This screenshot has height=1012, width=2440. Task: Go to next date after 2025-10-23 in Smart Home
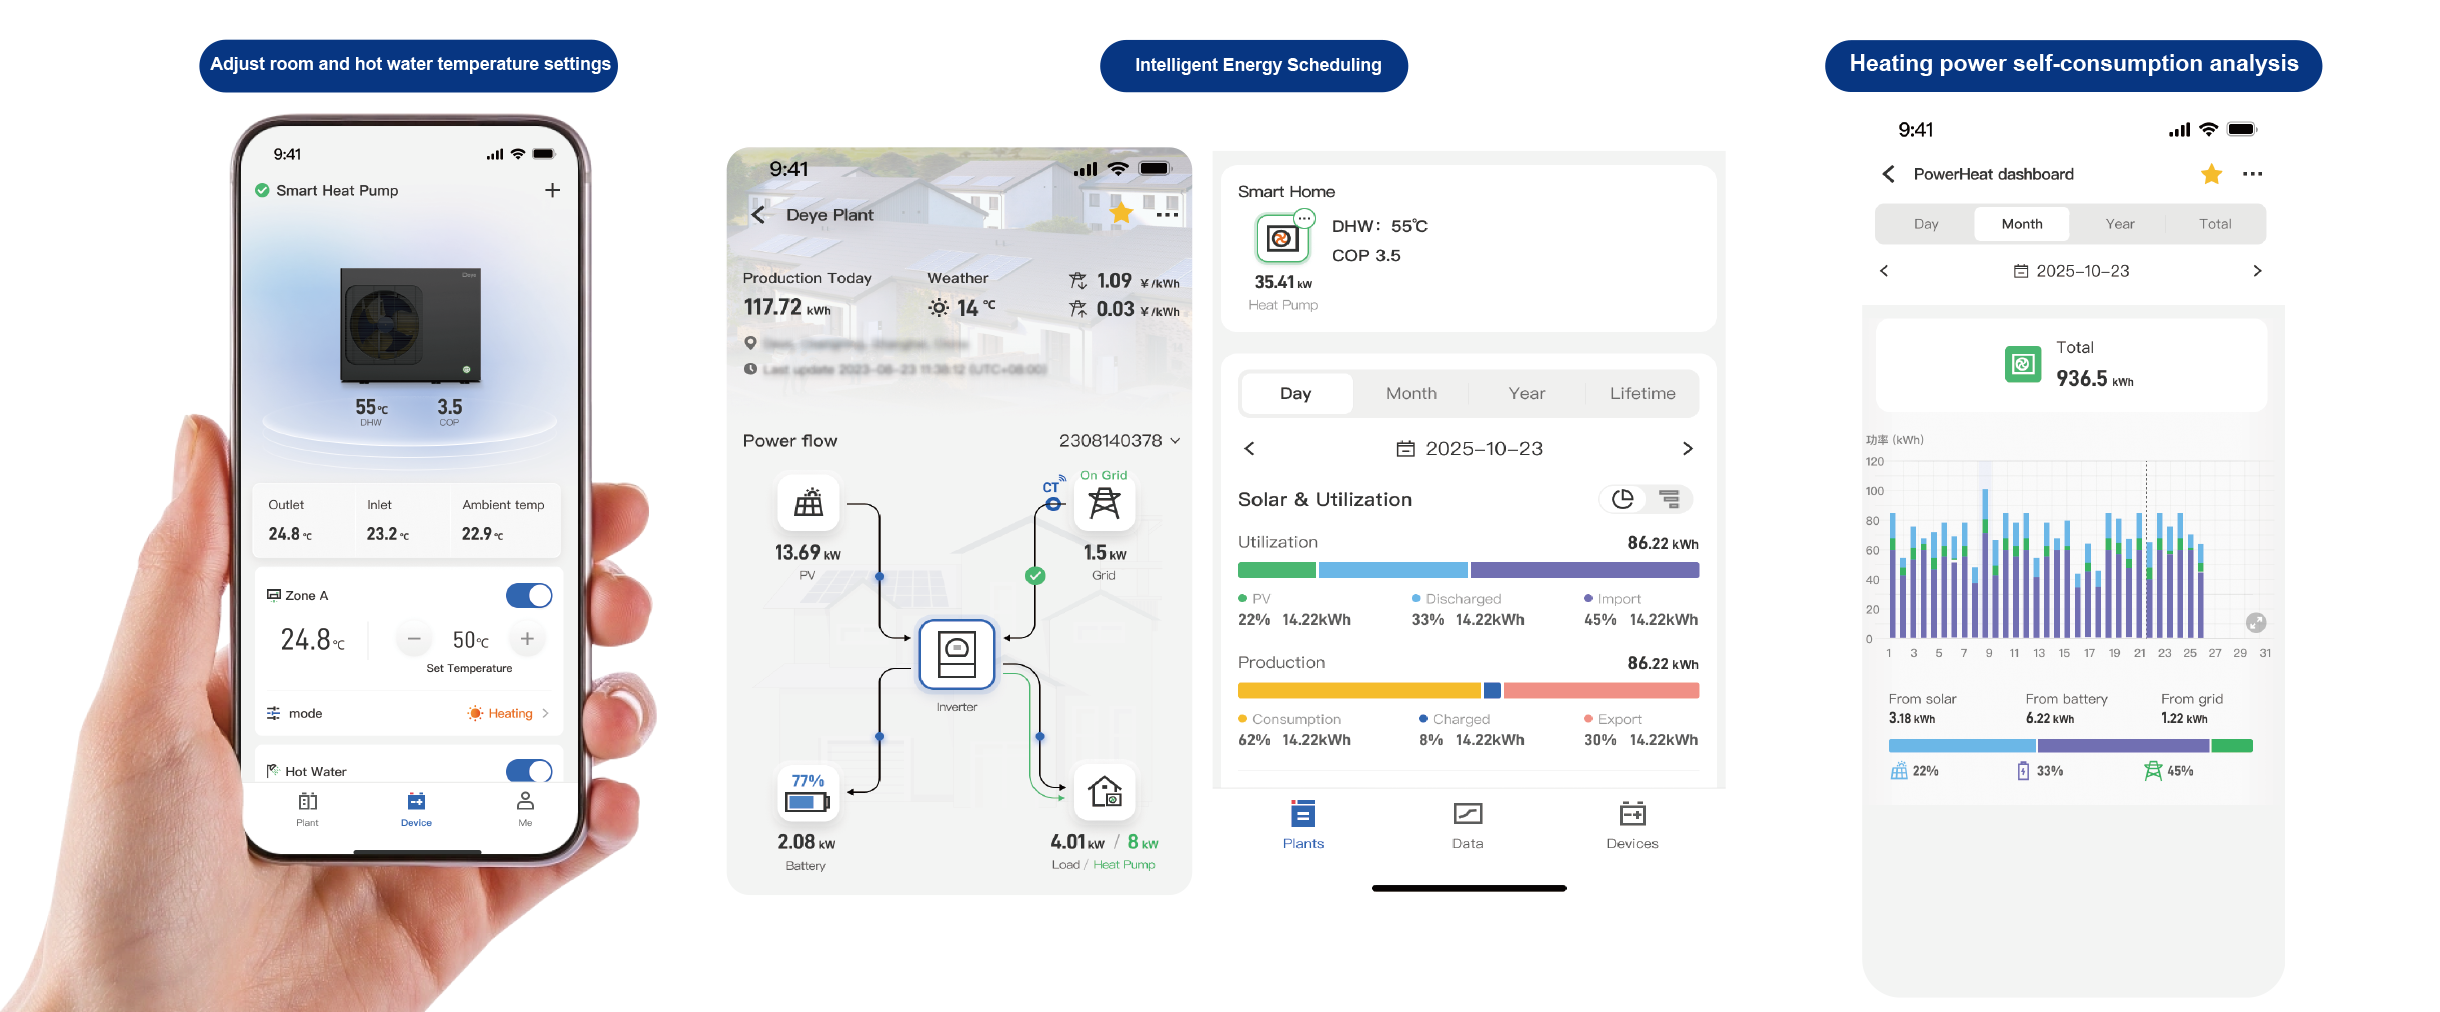click(1687, 449)
